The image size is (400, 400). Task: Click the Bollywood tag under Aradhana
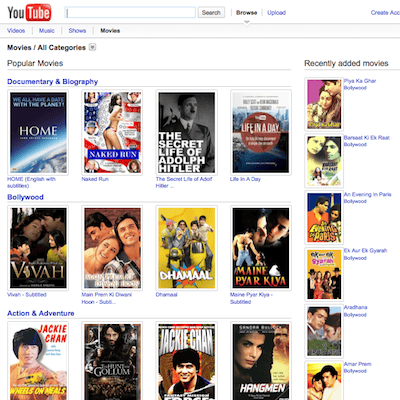click(x=355, y=315)
